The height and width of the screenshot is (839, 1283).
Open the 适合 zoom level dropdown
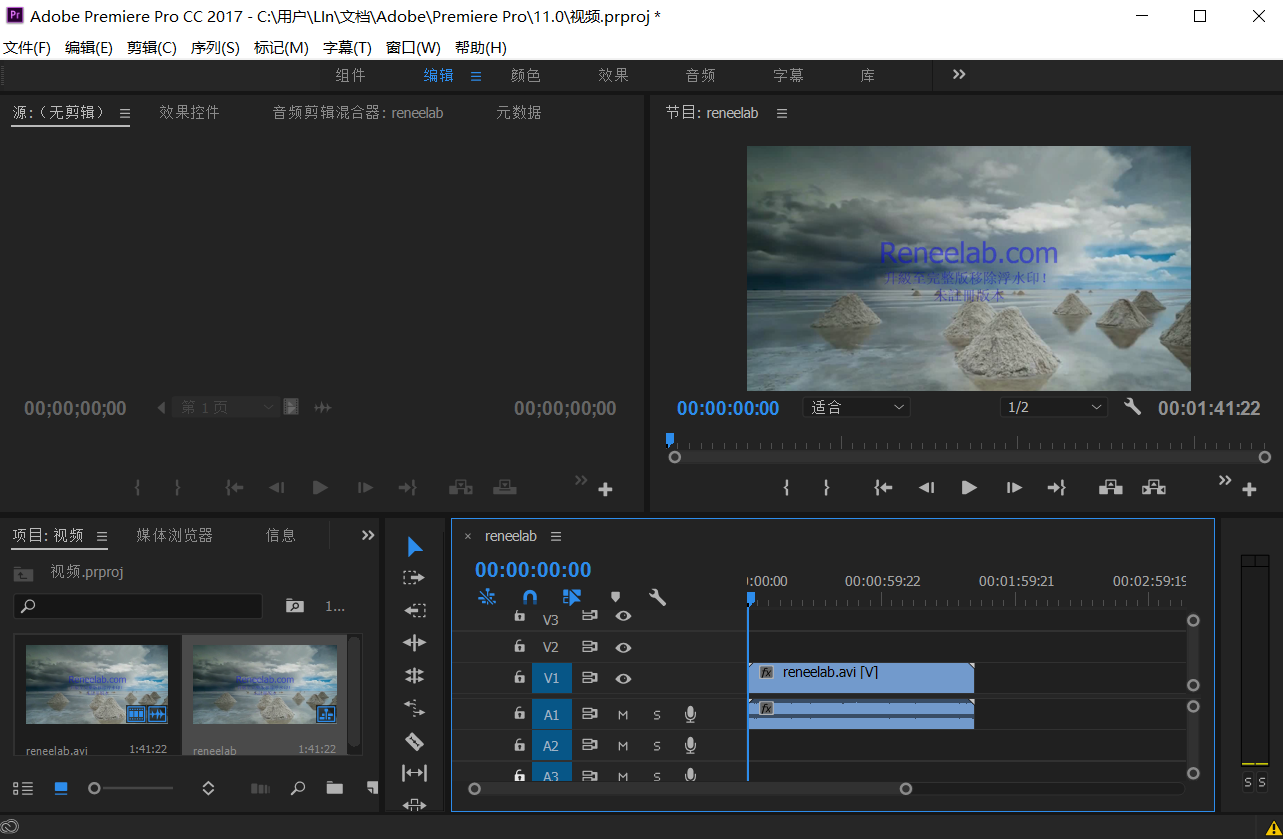(x=856, y=407)
